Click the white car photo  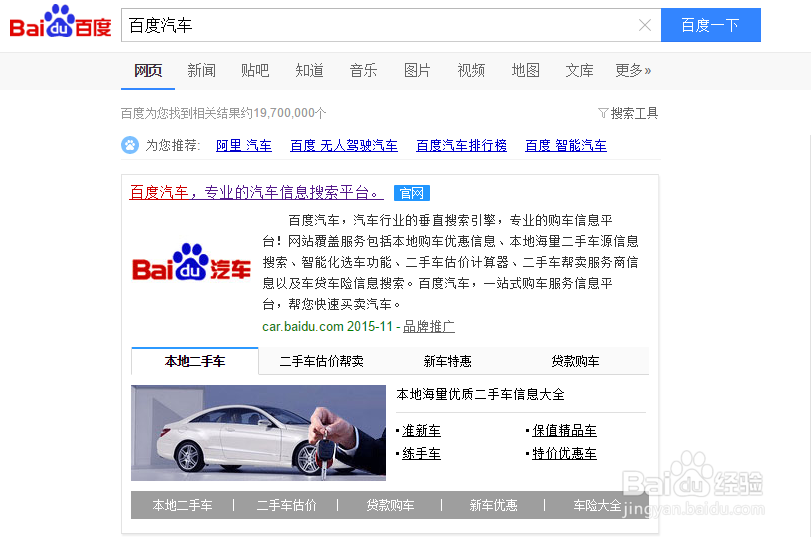pyautogui.click(x=258, y=432)
